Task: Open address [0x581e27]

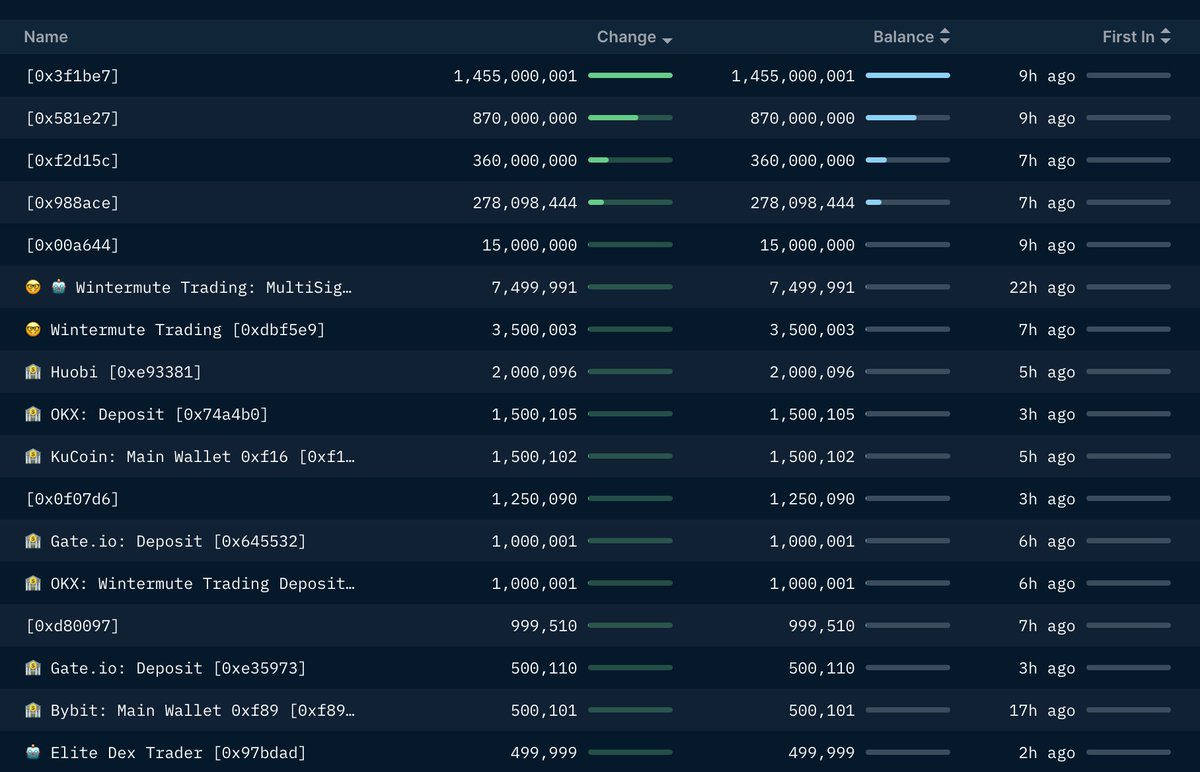Action: 72,118
